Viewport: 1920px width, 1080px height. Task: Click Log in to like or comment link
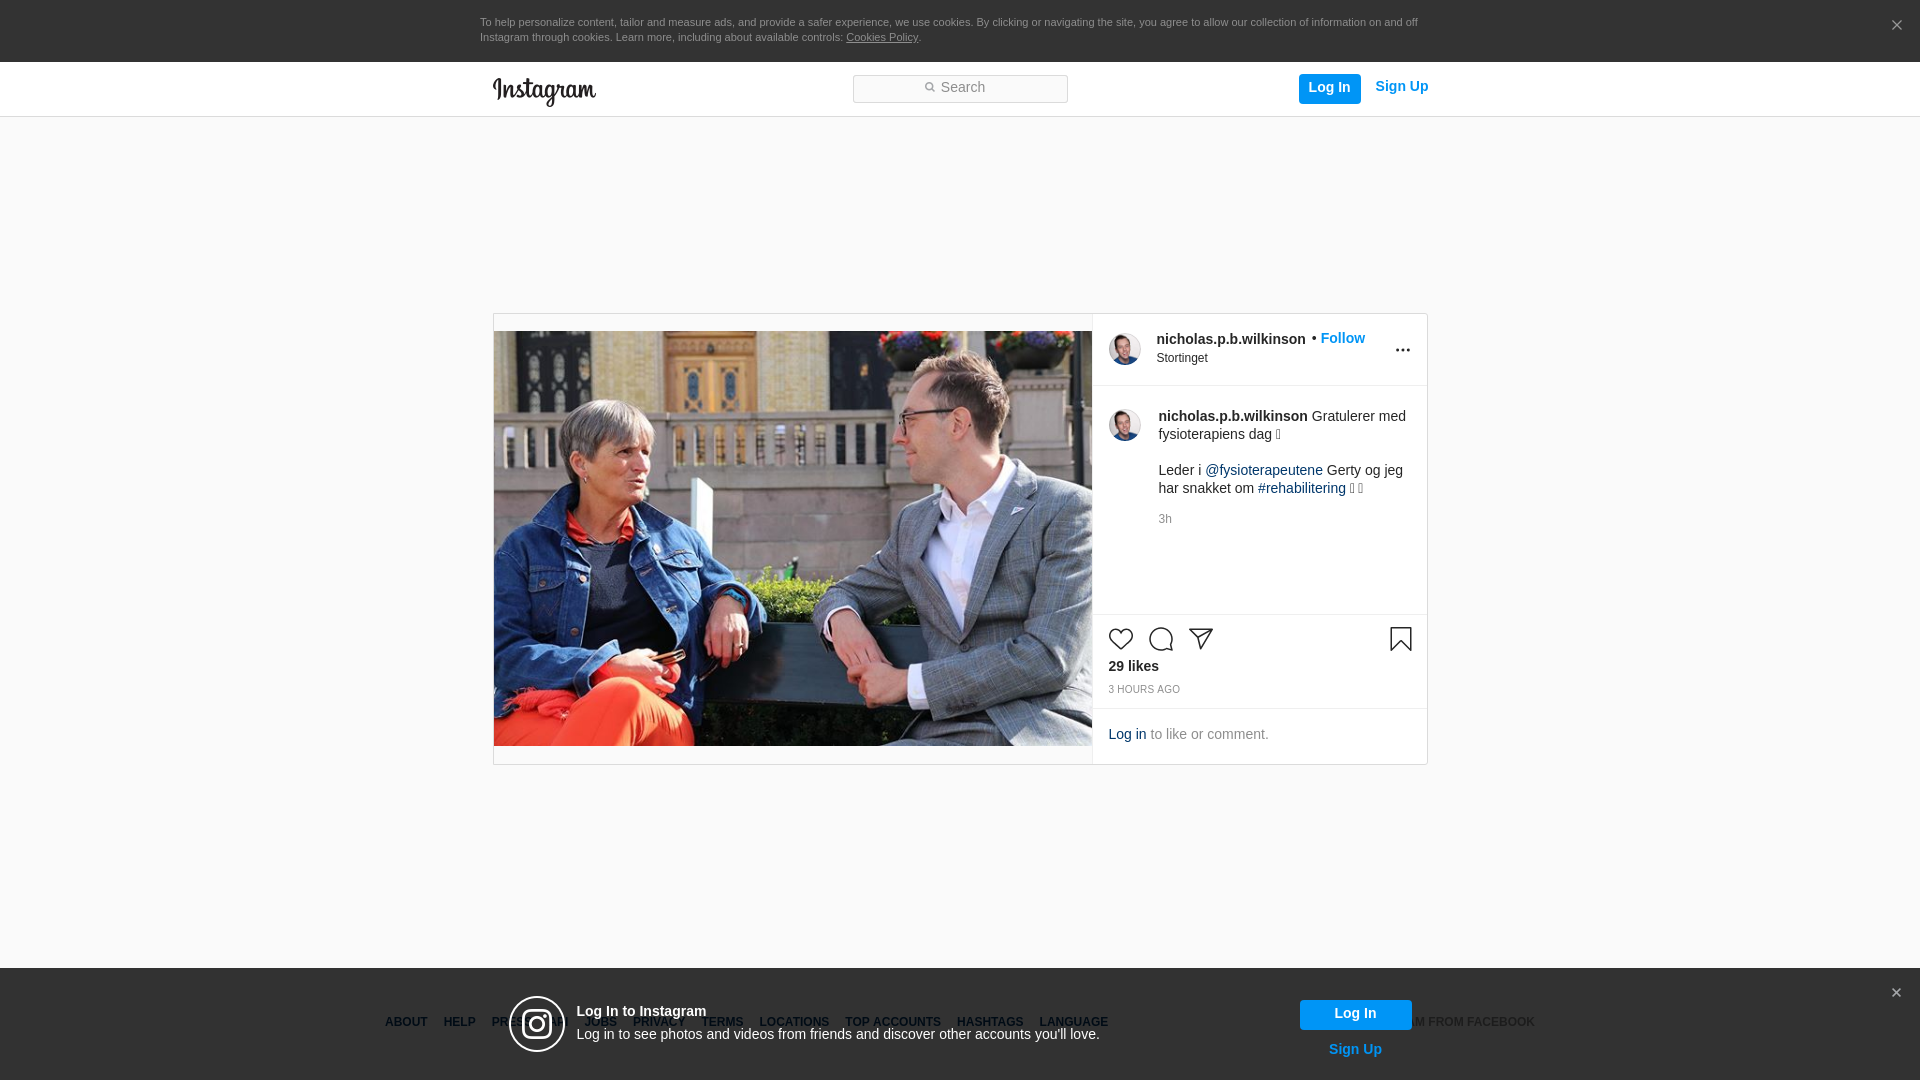click(1127, 734)
